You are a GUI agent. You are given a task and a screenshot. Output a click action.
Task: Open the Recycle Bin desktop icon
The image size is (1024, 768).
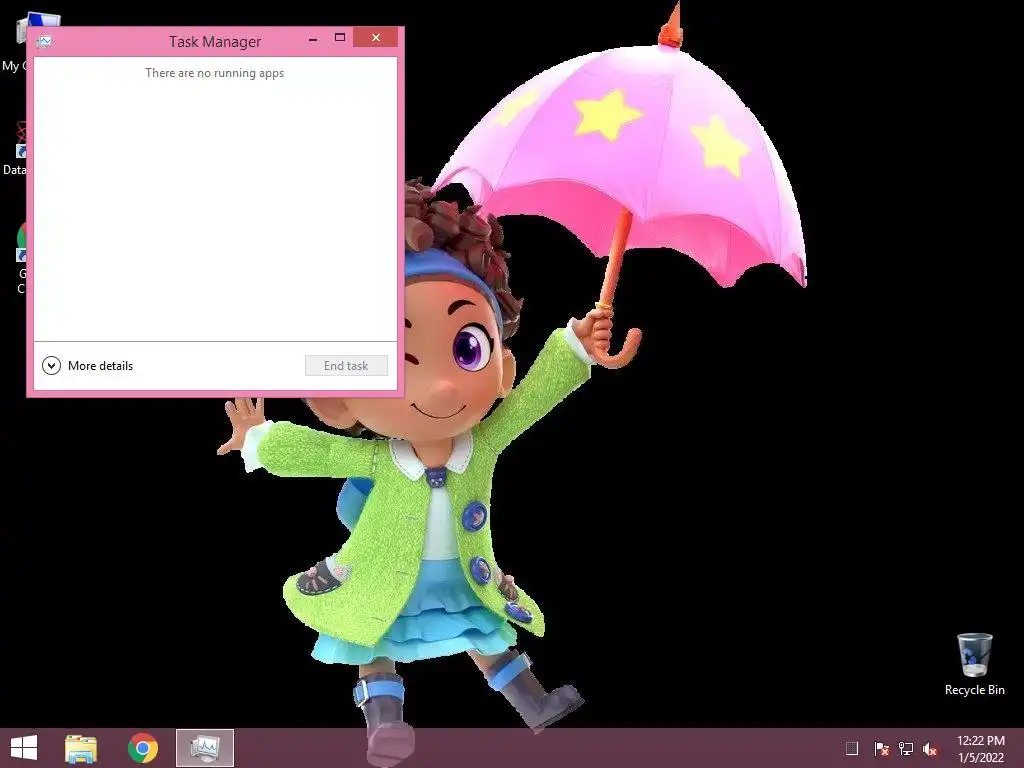pos(974,664)
